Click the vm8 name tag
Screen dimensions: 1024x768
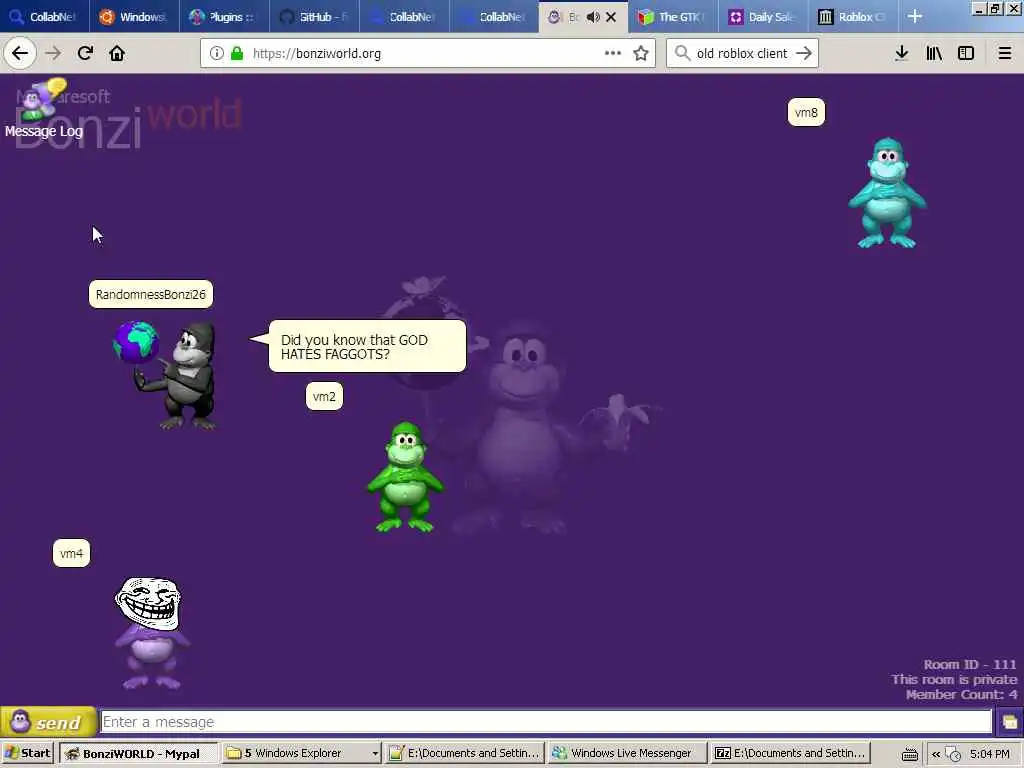(806, 112)
